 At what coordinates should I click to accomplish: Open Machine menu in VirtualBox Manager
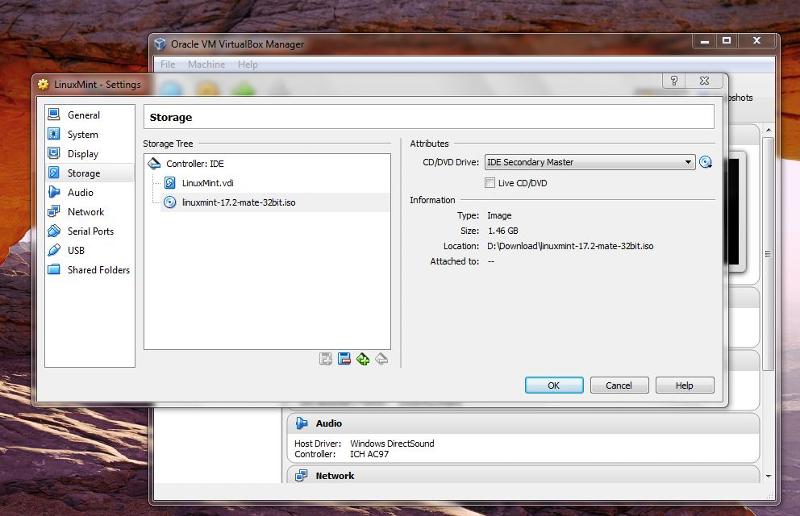(206, 65)
